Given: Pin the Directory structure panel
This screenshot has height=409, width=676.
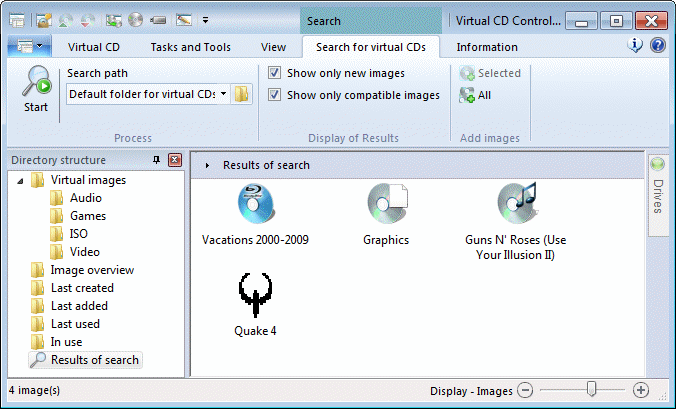Looking at the screenshot, I should coord(156,161).
